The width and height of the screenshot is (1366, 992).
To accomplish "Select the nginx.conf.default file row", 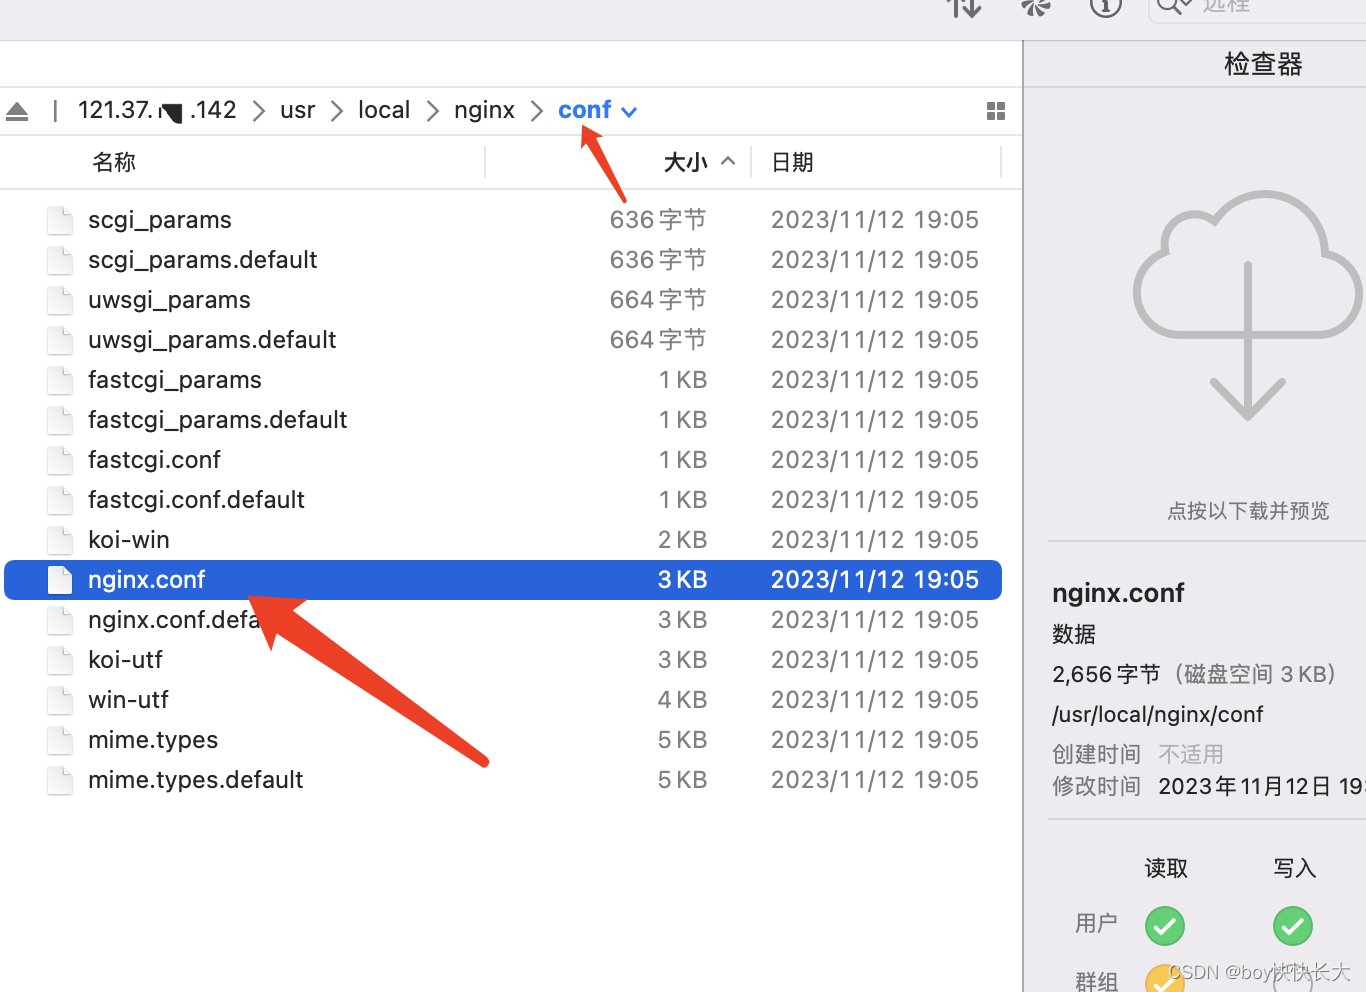I will (x=503, y=620).
